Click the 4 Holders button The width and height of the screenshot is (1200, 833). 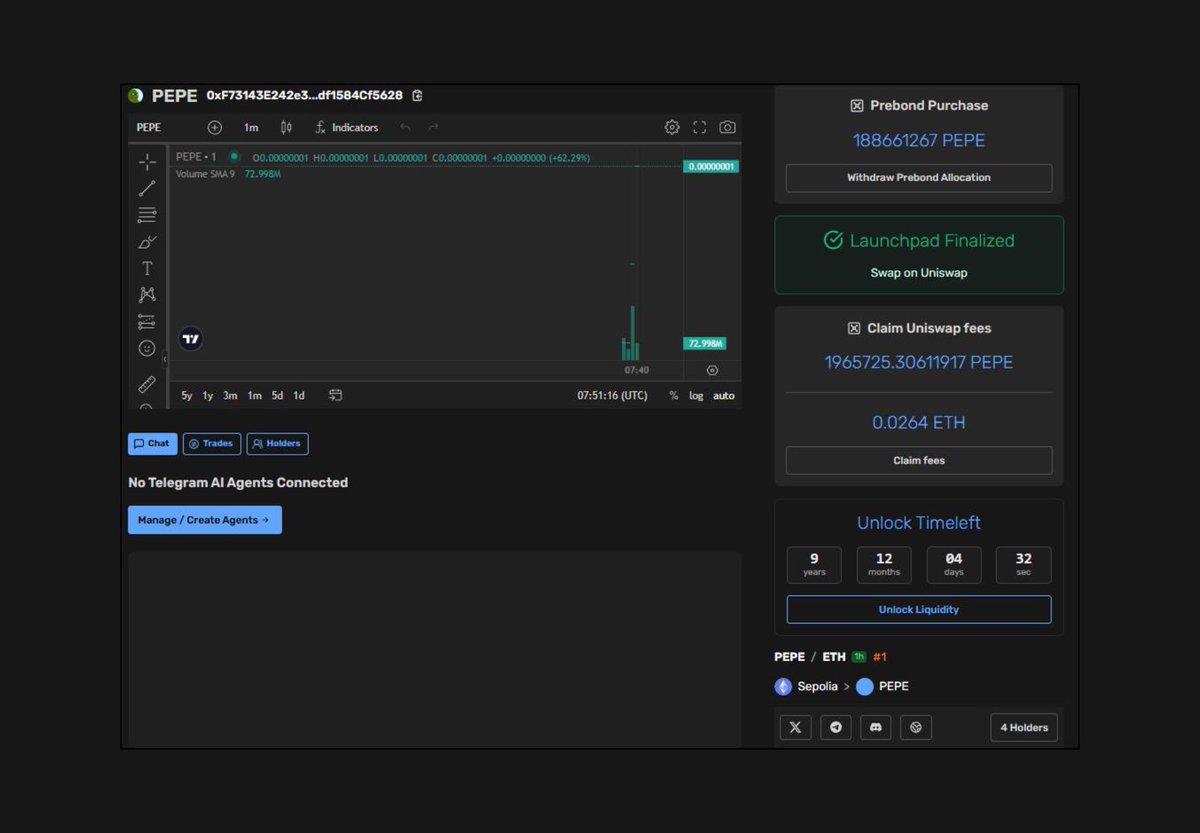tap(1024, 727)
